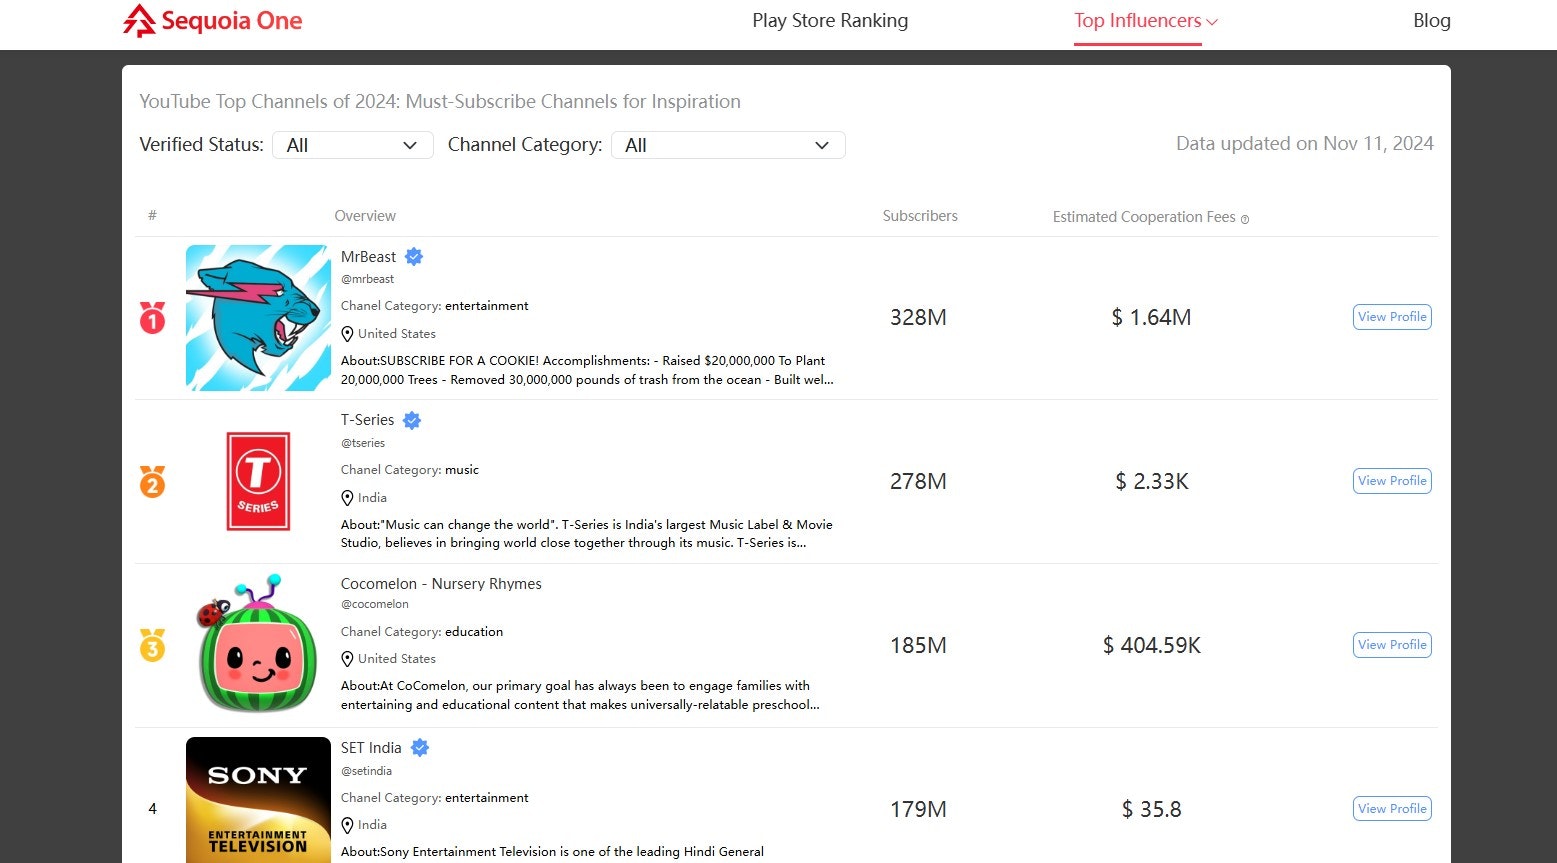This screenshot has height=863, width=1557.
Task: View Profile for SET India
Action: [1392, 809]
